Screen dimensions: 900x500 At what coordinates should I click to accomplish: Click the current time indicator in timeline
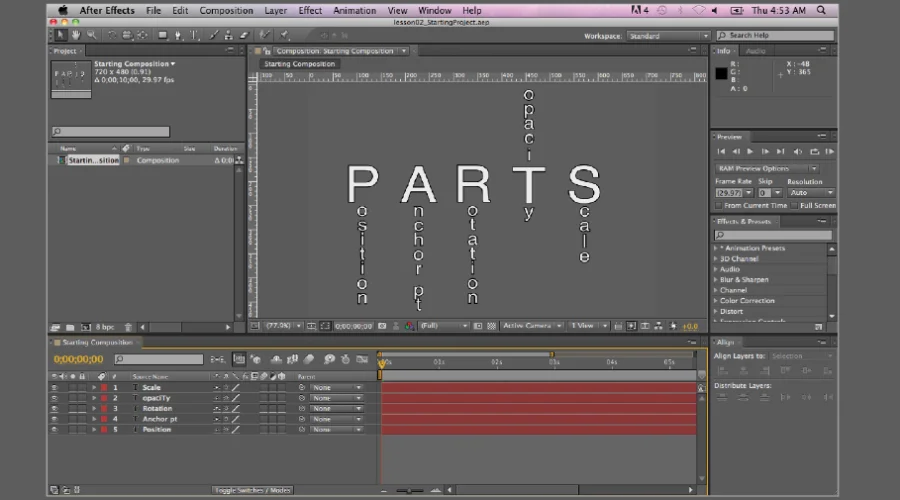(382, 363)
